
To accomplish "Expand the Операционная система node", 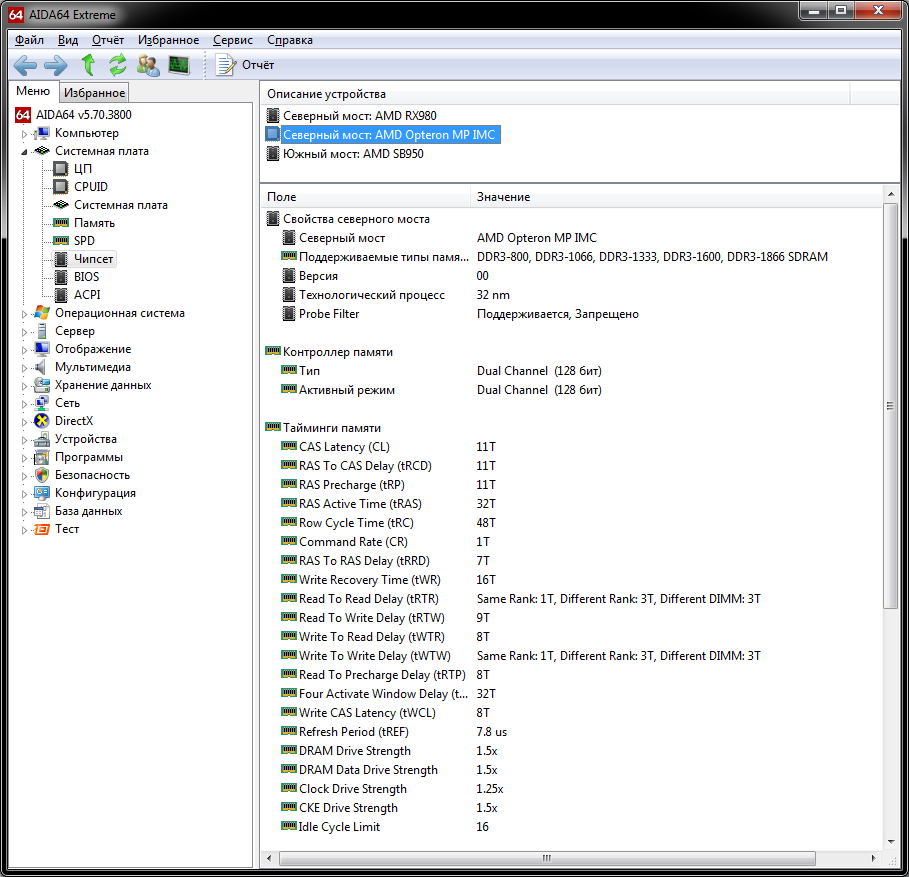I will tap(24, 314).
